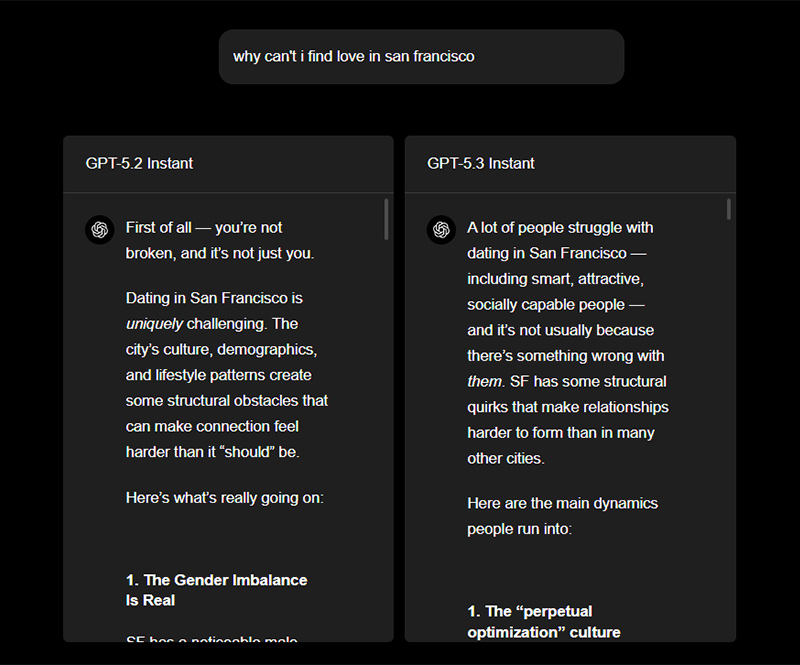The height and width of the screenshot is (665, 800).
Task: Click the phrase "quirks that make relationships"
Action: pos(567,407)
